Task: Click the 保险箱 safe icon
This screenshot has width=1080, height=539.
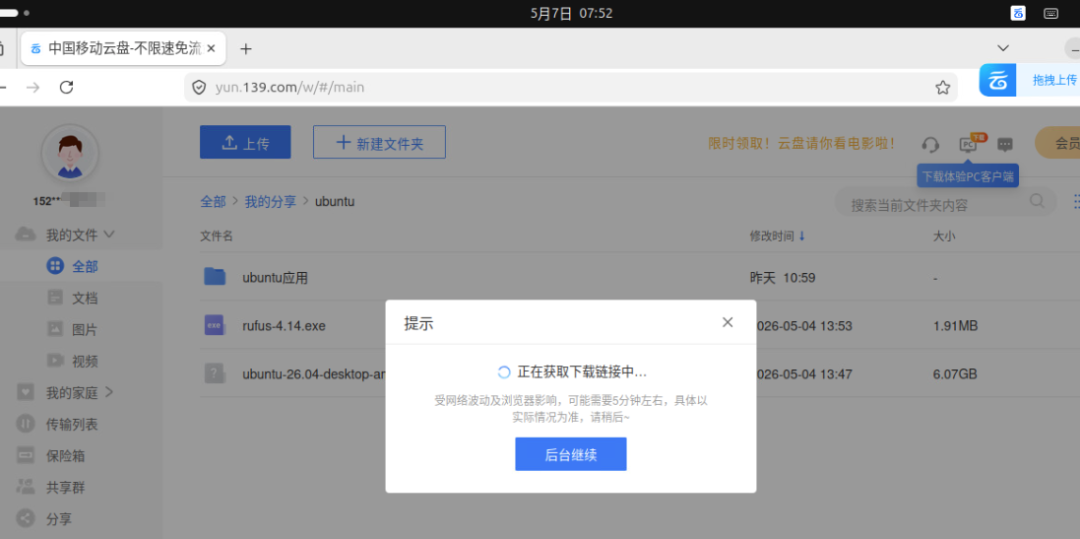Action: click(x=25, y=456)
